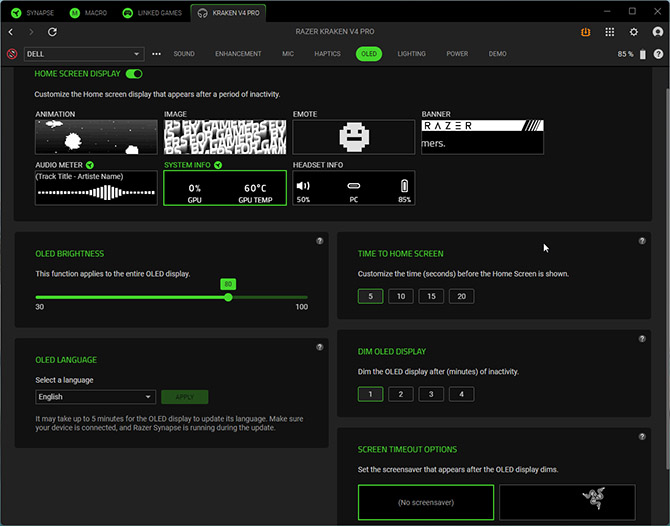Click the battery status icon

pos(642,54)
